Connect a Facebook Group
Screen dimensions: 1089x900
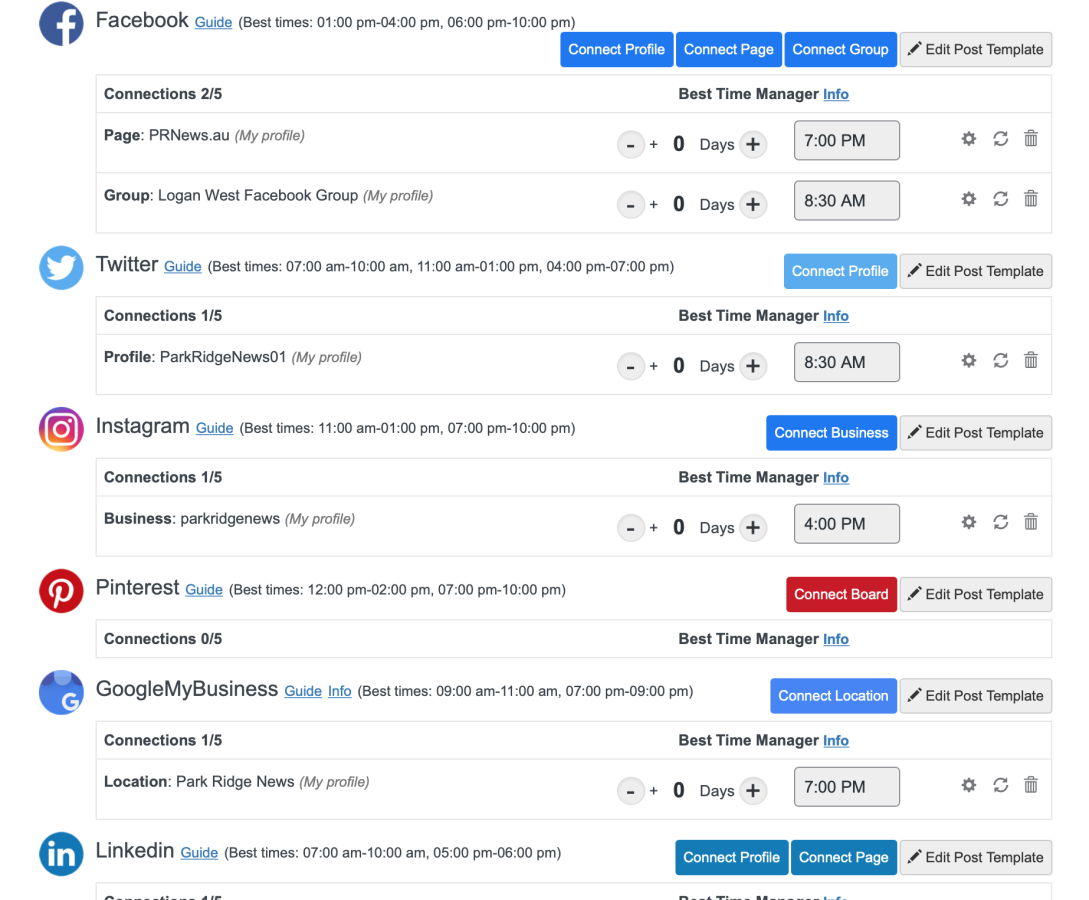(x=840, y=49)
